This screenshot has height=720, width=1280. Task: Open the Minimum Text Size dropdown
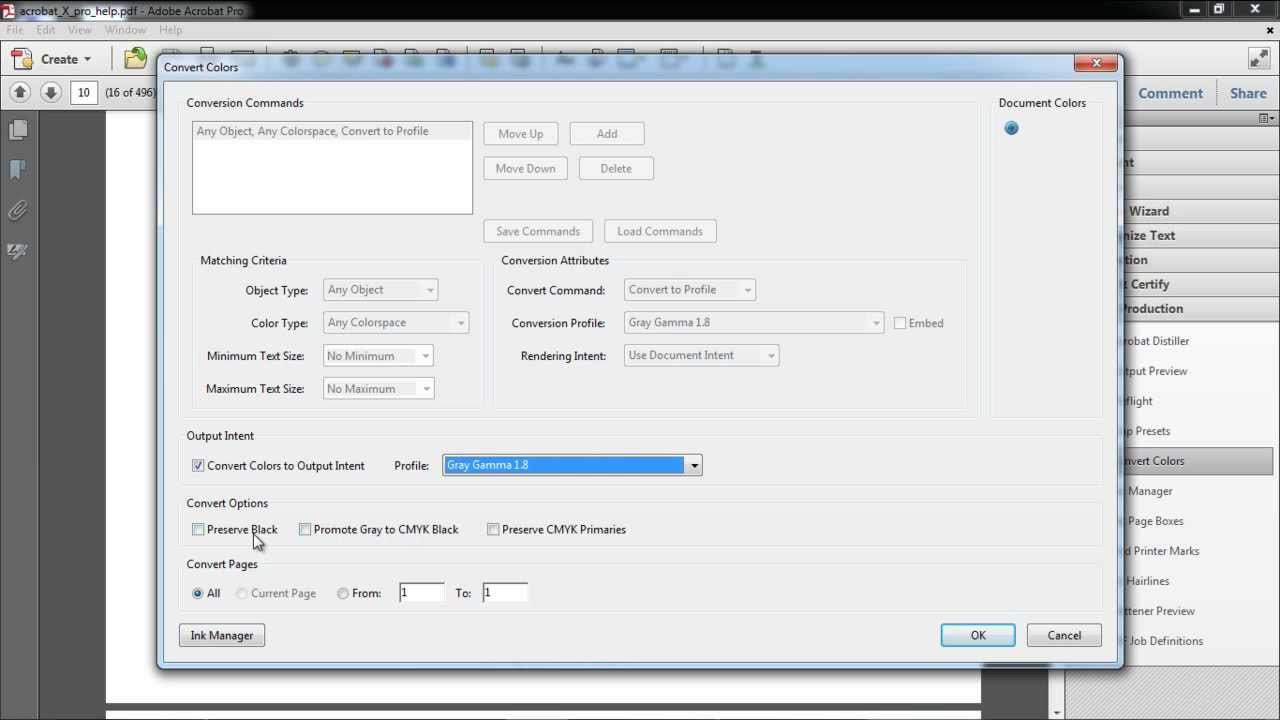(378, 356)
